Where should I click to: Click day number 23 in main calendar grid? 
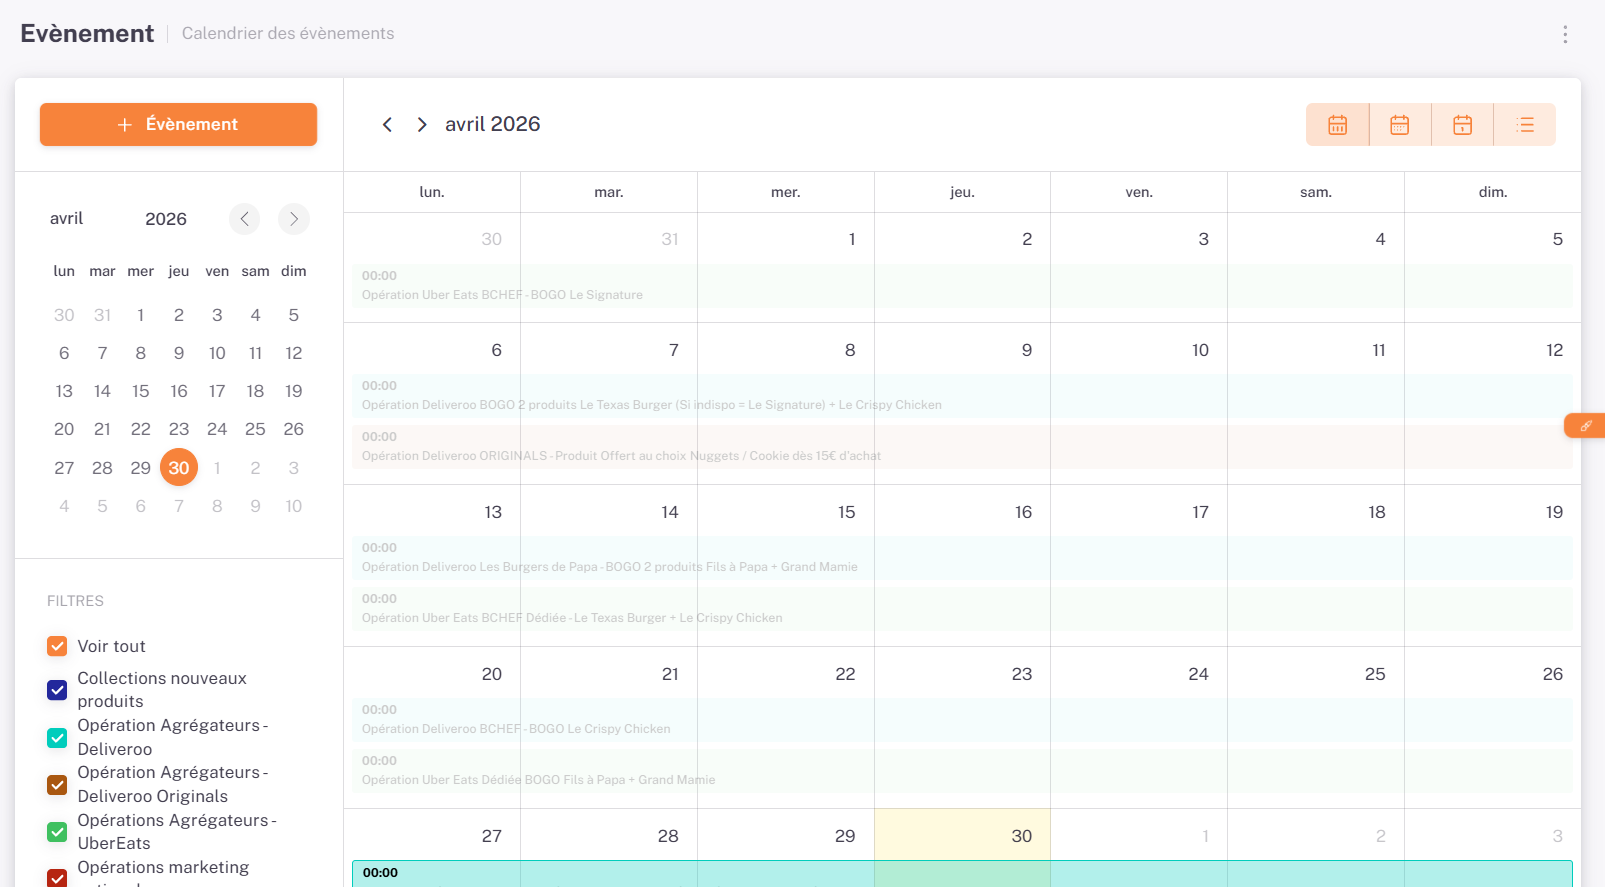point(1022,674)
